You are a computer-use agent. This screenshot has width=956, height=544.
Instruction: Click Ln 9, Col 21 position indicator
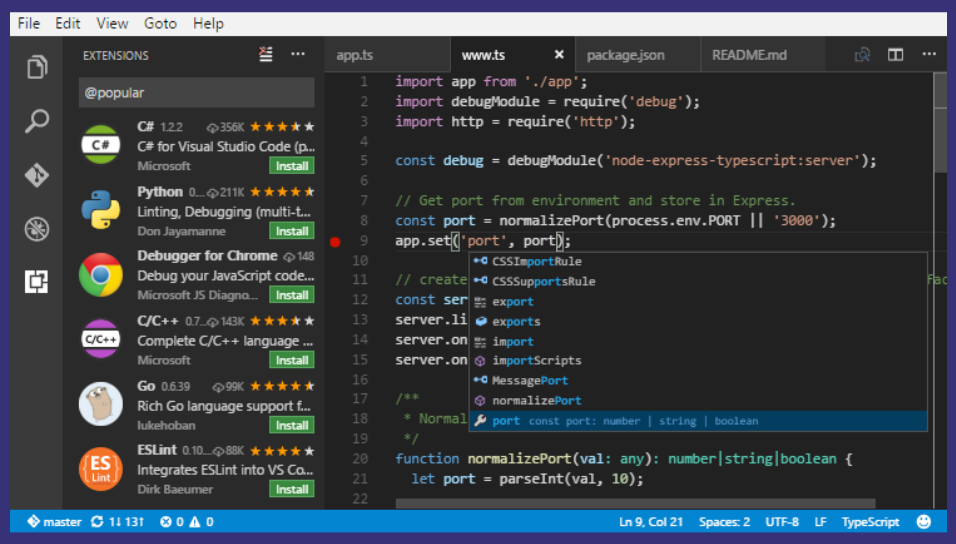click(x=651, y=521)
